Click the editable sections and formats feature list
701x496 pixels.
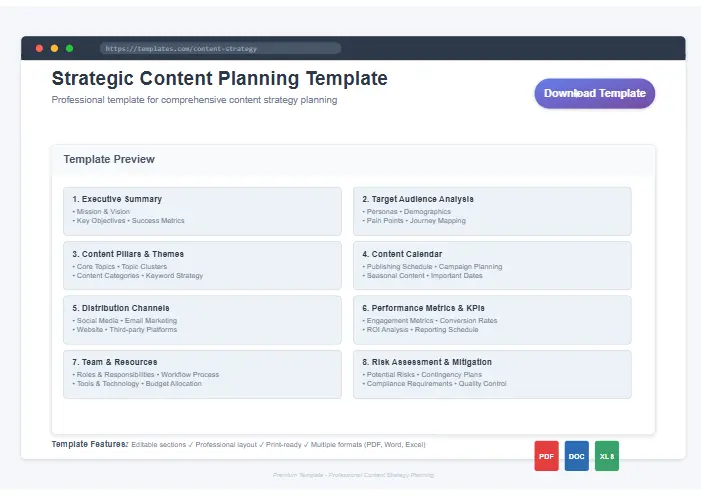pyautogui.click(x=278, y=445)
